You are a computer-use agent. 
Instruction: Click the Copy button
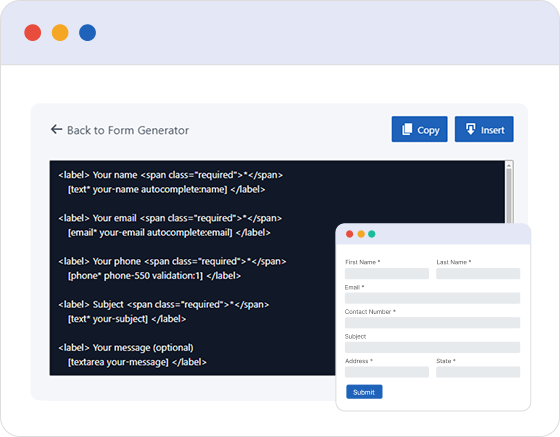419,129
